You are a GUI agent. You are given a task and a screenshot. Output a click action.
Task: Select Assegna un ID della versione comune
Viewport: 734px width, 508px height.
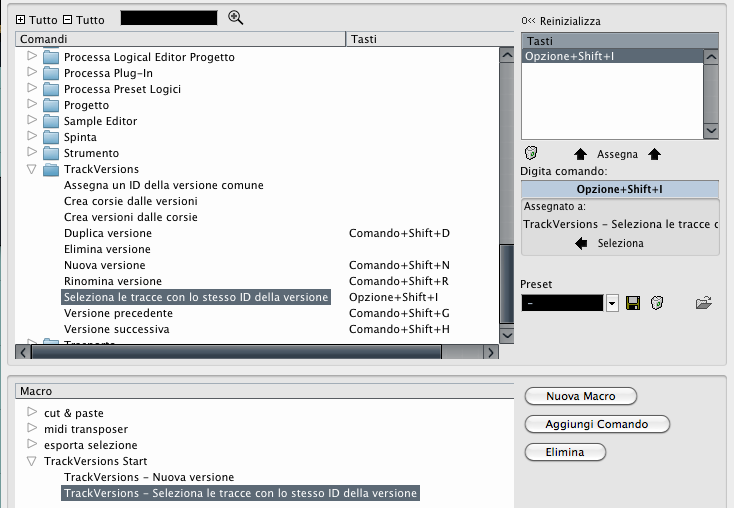pyautogui.click(x=164, y=185)
